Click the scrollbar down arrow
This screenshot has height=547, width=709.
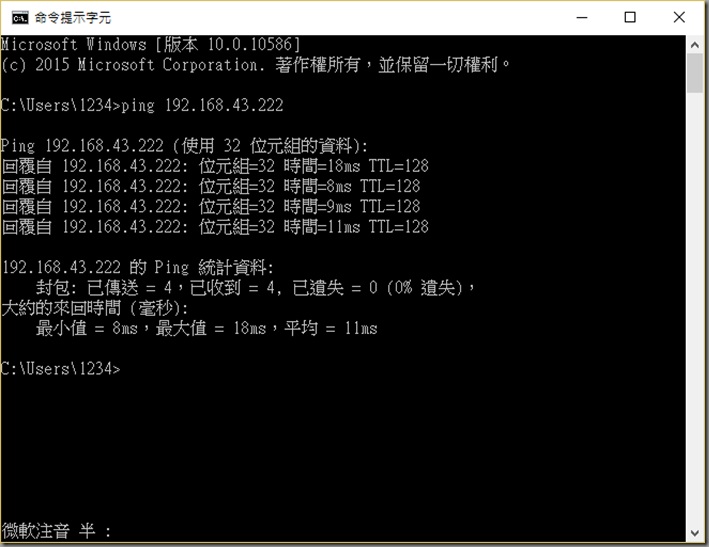[695, 533]
